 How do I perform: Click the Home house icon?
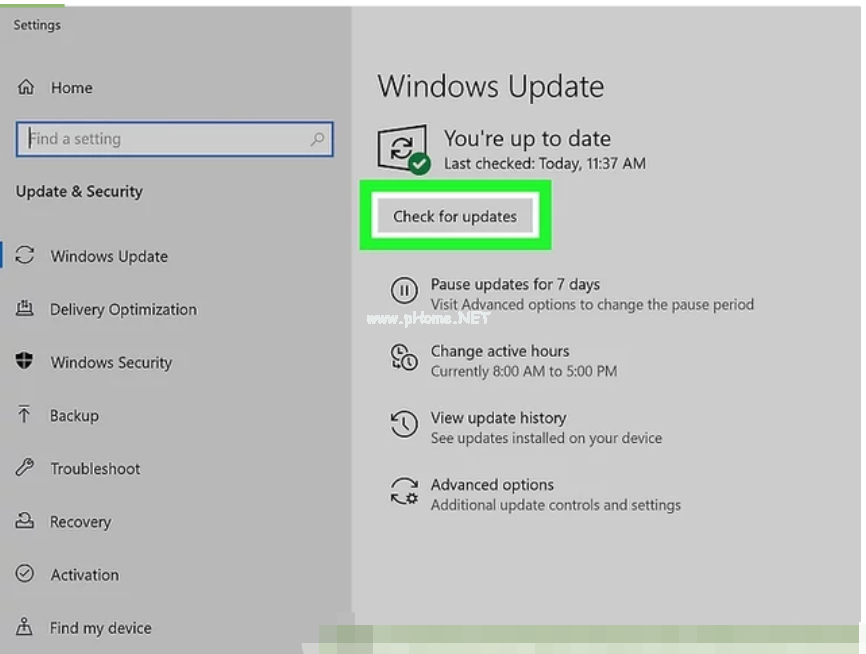(x=26, y=88)
